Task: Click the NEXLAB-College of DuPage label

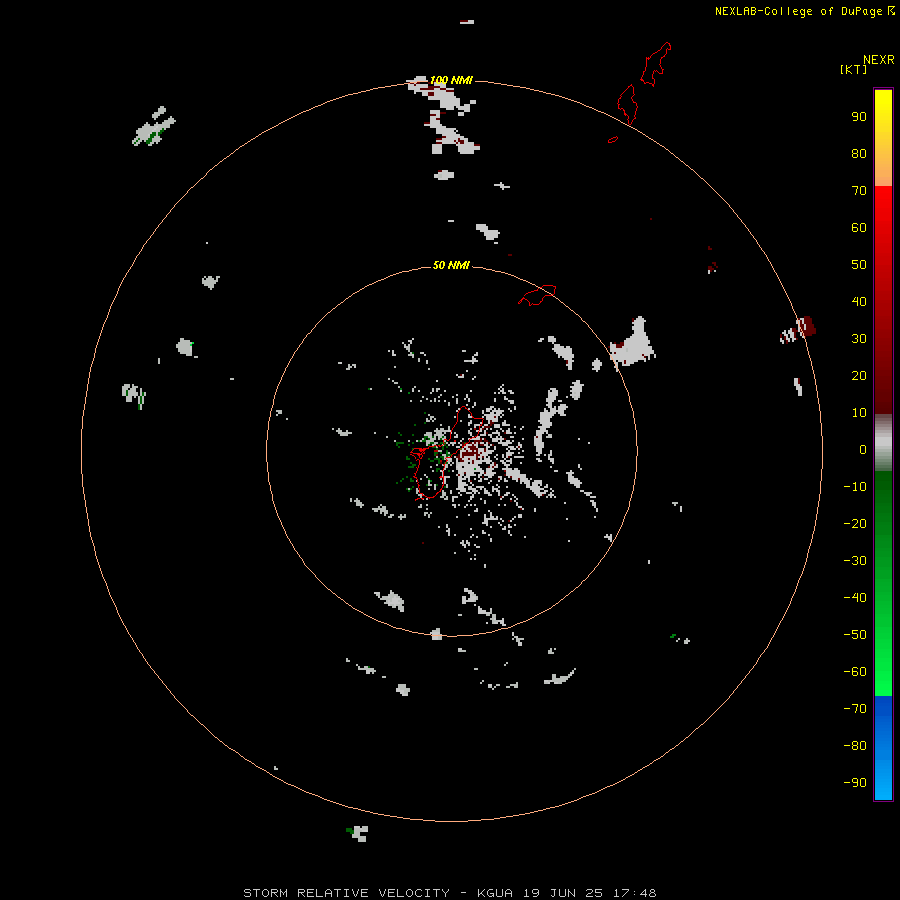Action: click(798, 11)
